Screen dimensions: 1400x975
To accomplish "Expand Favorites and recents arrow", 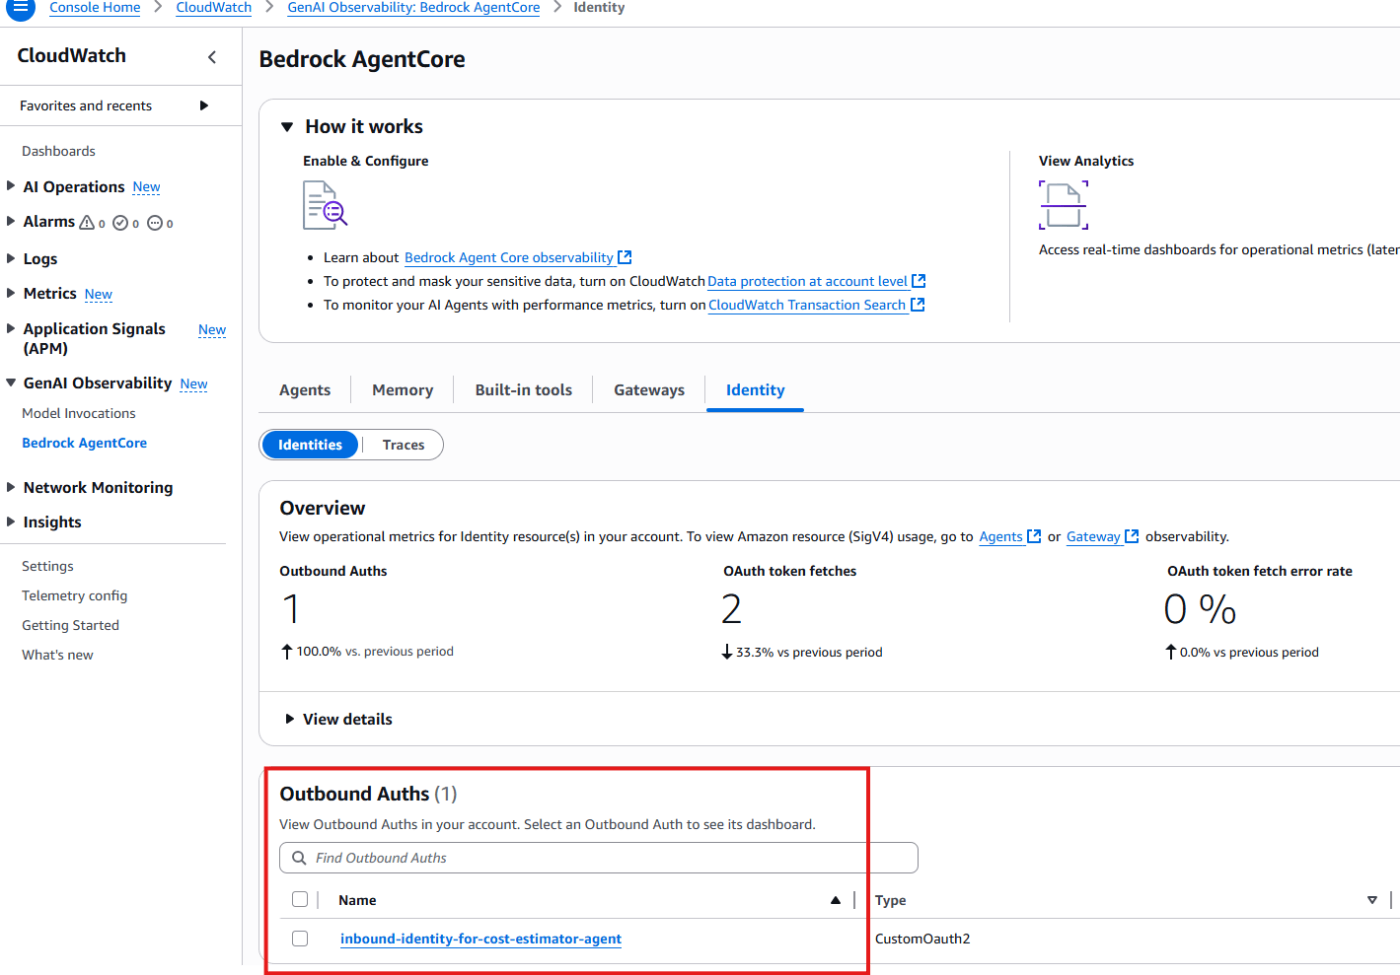I will [x=204, y=105].
